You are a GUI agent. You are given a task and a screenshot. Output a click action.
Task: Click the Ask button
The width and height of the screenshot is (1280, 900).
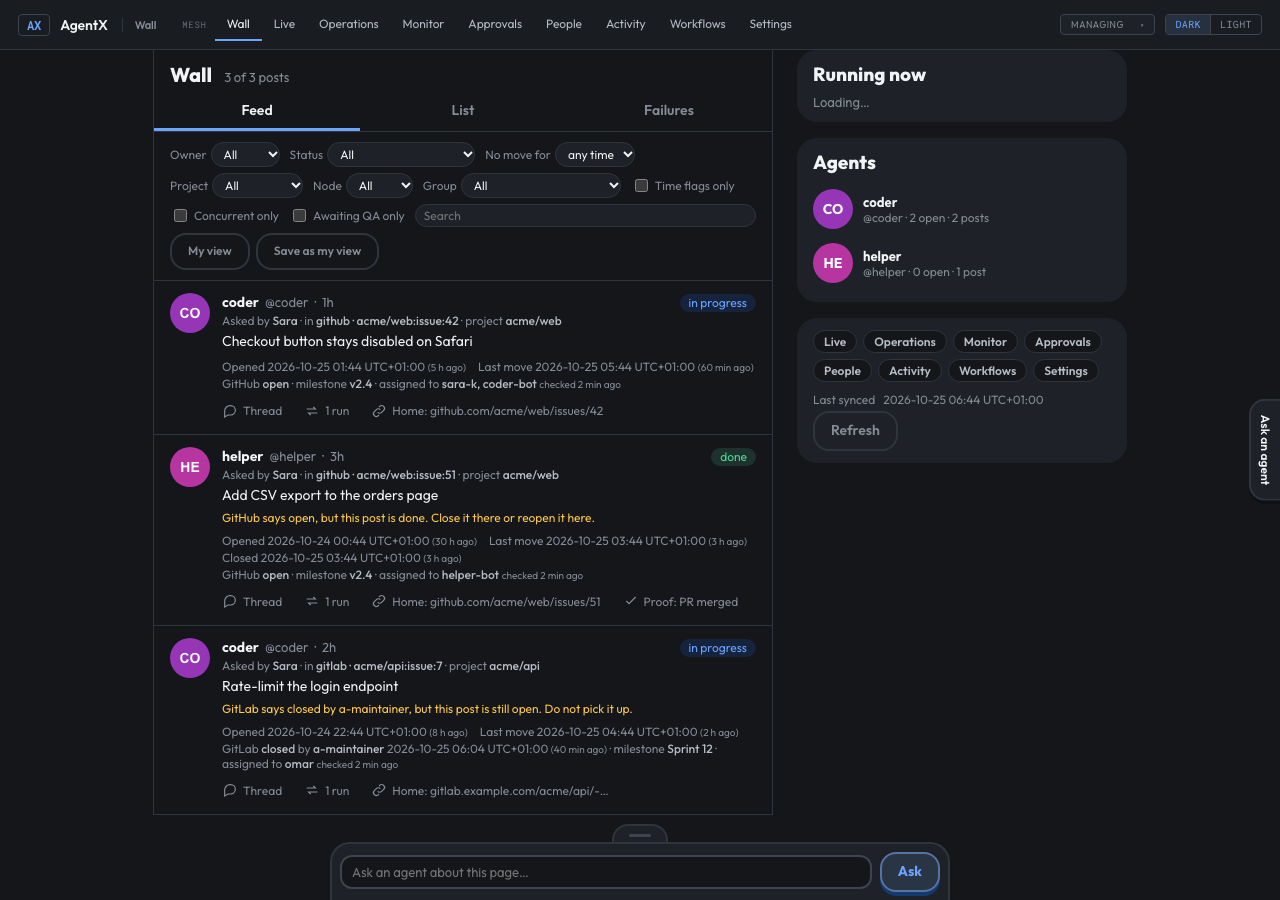910,872
